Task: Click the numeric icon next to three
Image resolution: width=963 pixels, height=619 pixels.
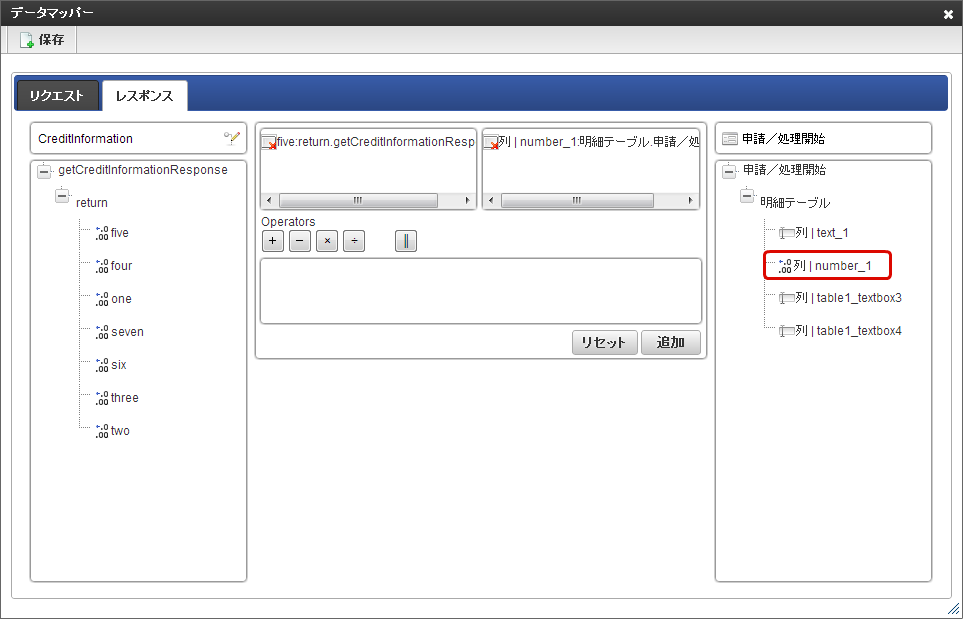Action: (x=102, y=399)
